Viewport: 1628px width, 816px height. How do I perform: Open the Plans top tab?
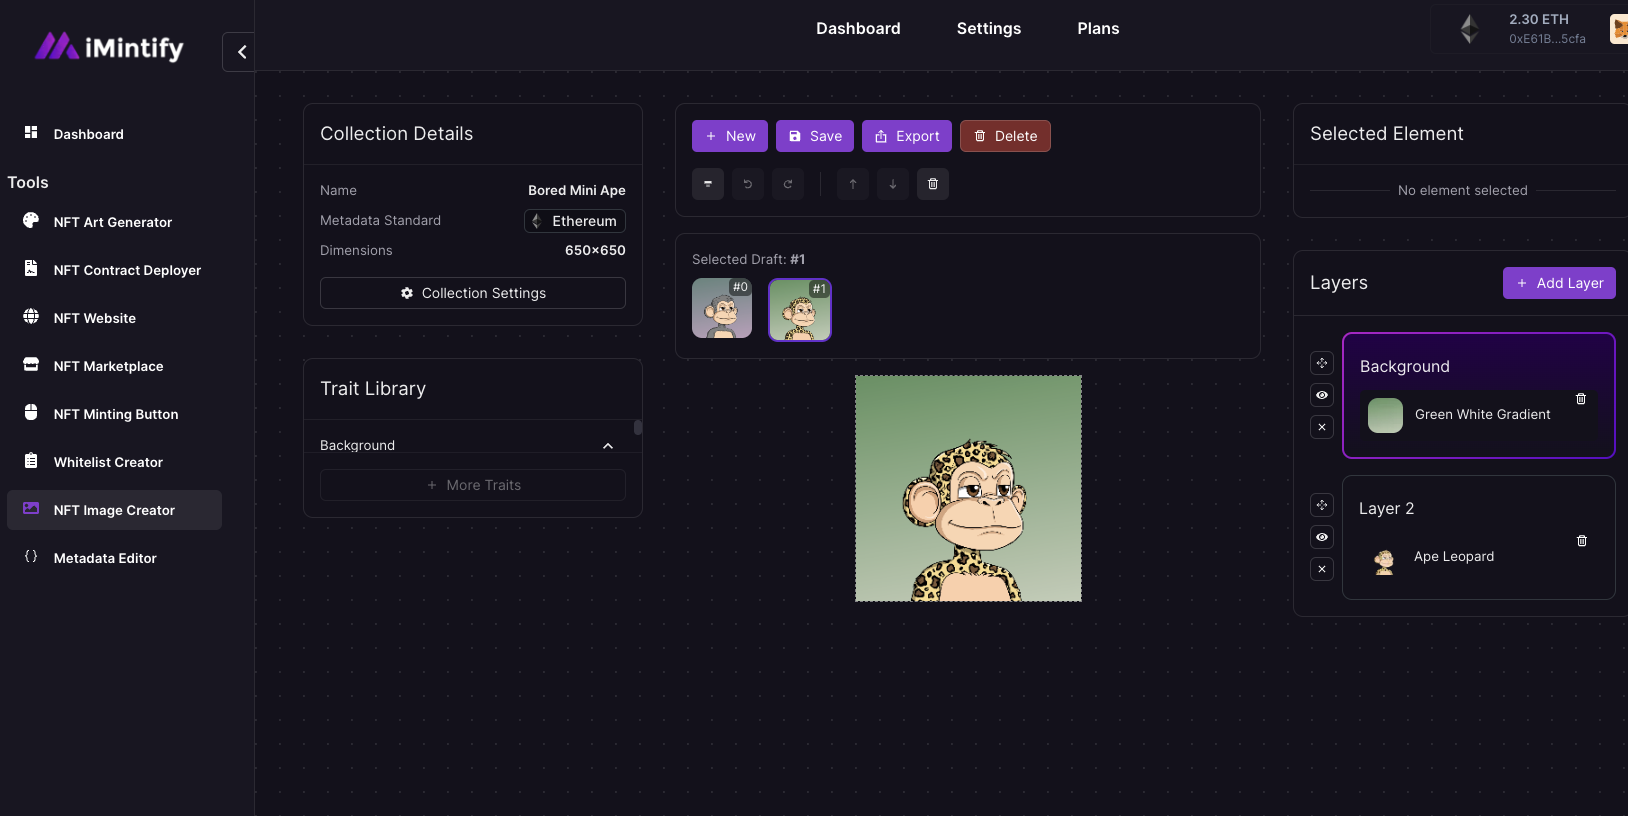(1098, 29)
